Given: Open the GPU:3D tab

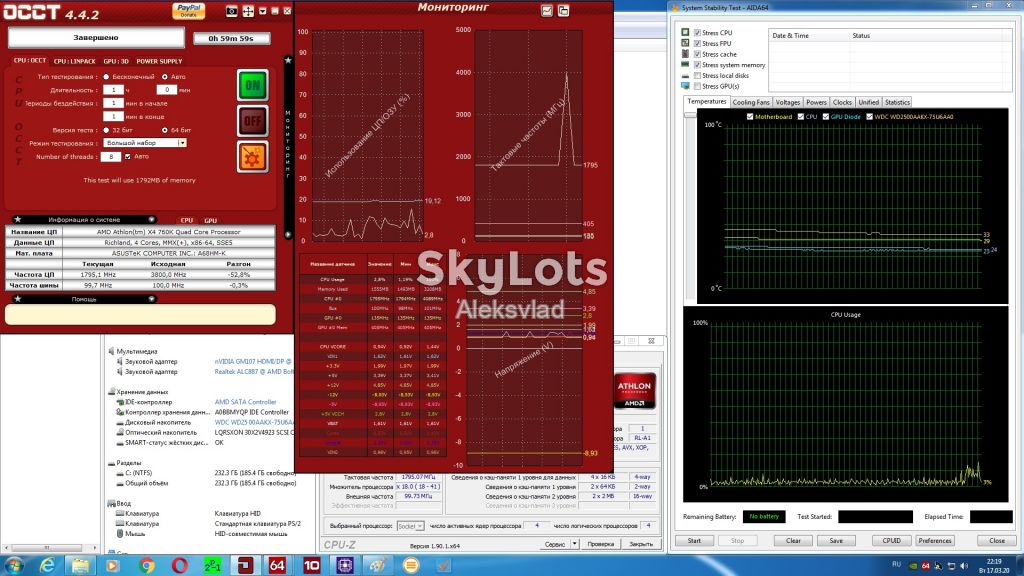Looking at the screenshot, I should point(116,61).
